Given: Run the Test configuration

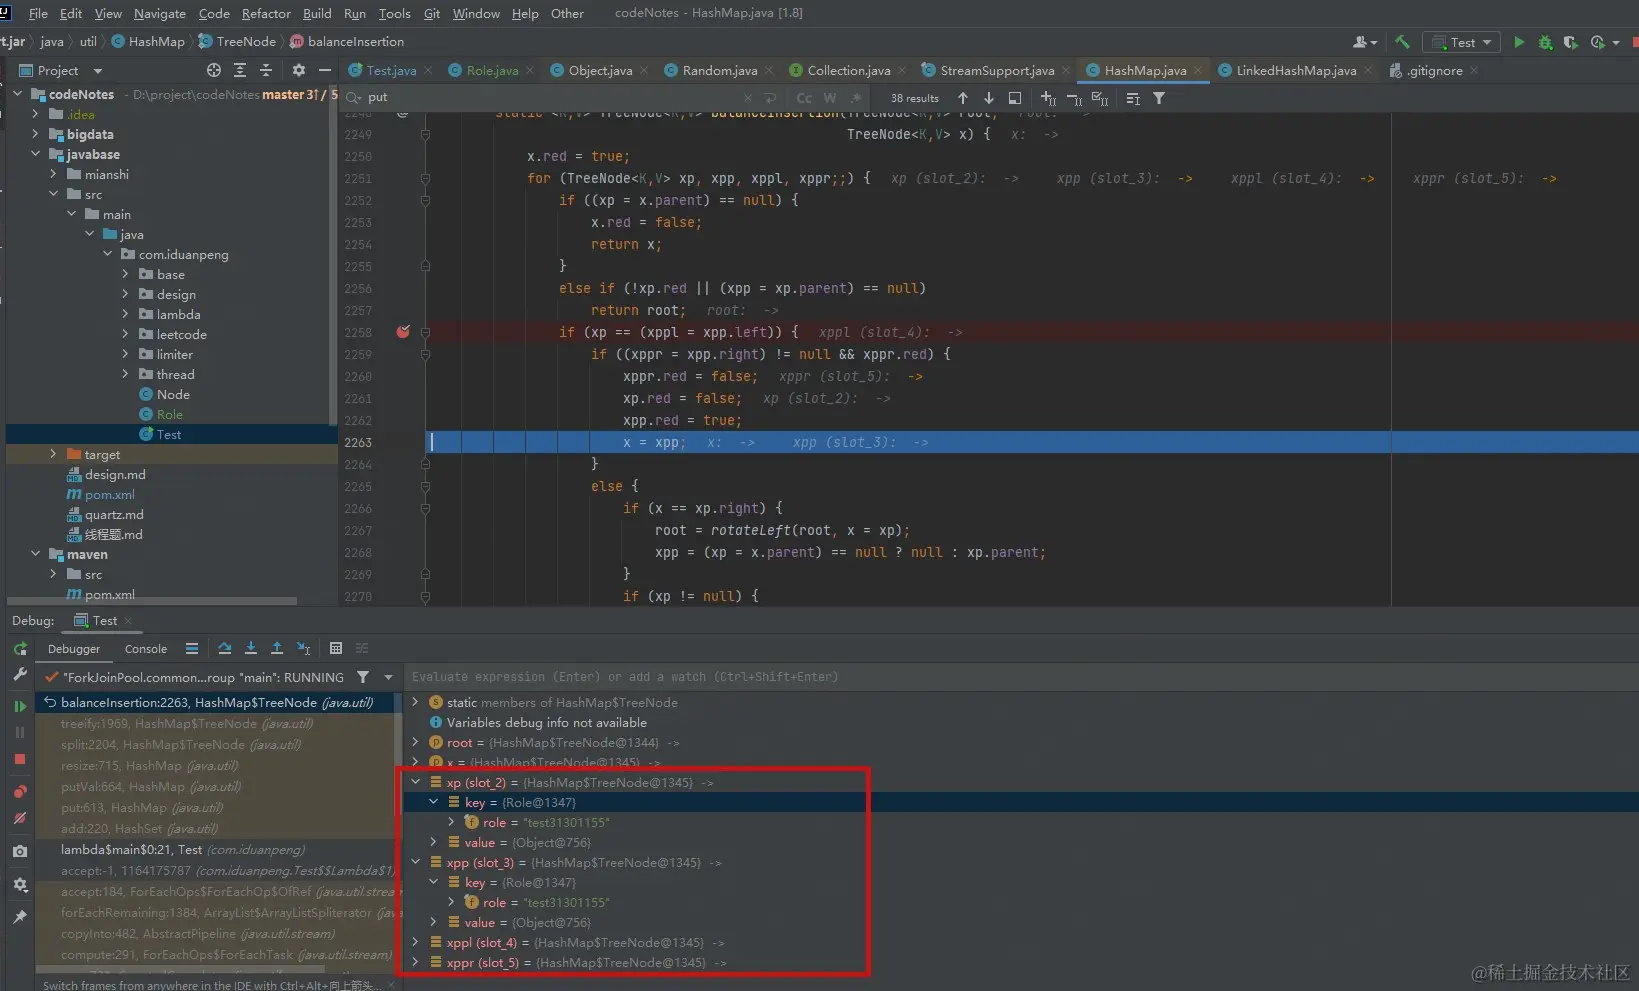Looking at the screenshot, I should pos(1519,42).
